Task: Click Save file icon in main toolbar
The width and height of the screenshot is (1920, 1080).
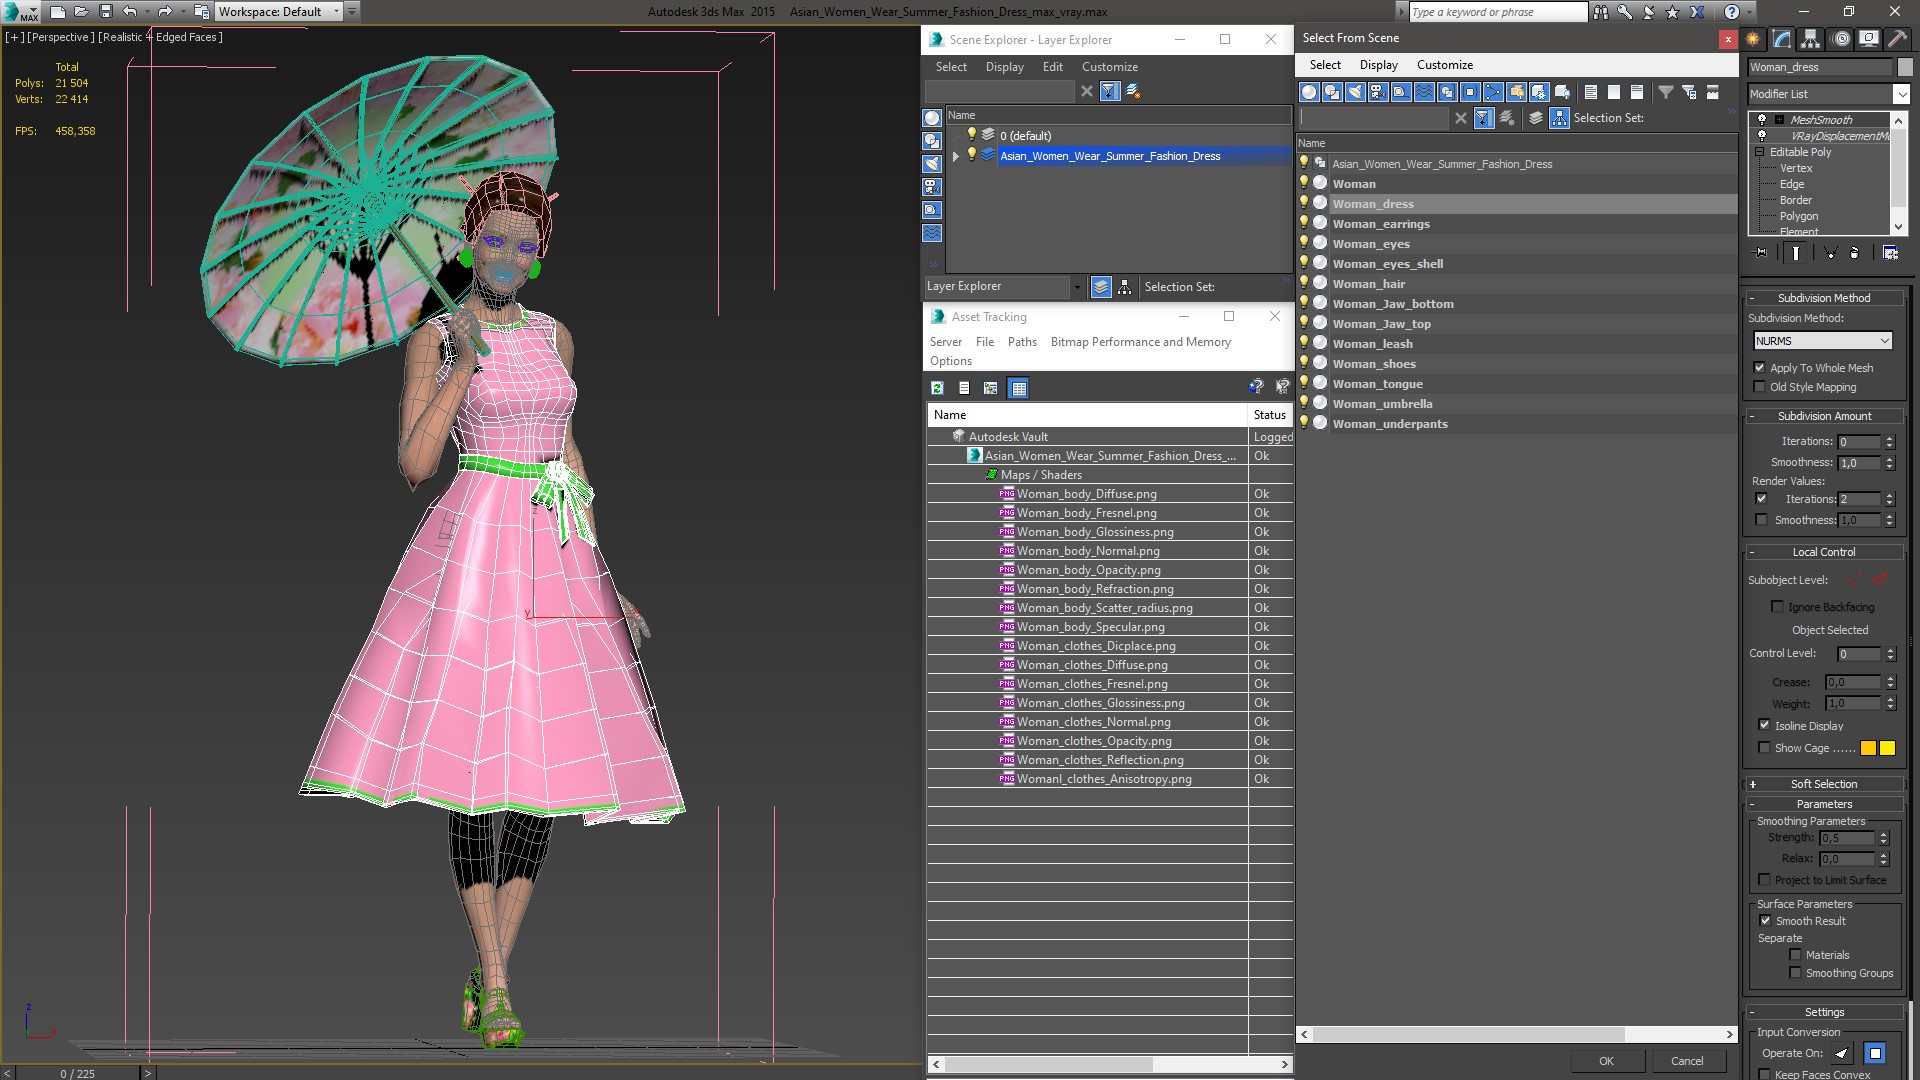Action: [x=105, y=12]
